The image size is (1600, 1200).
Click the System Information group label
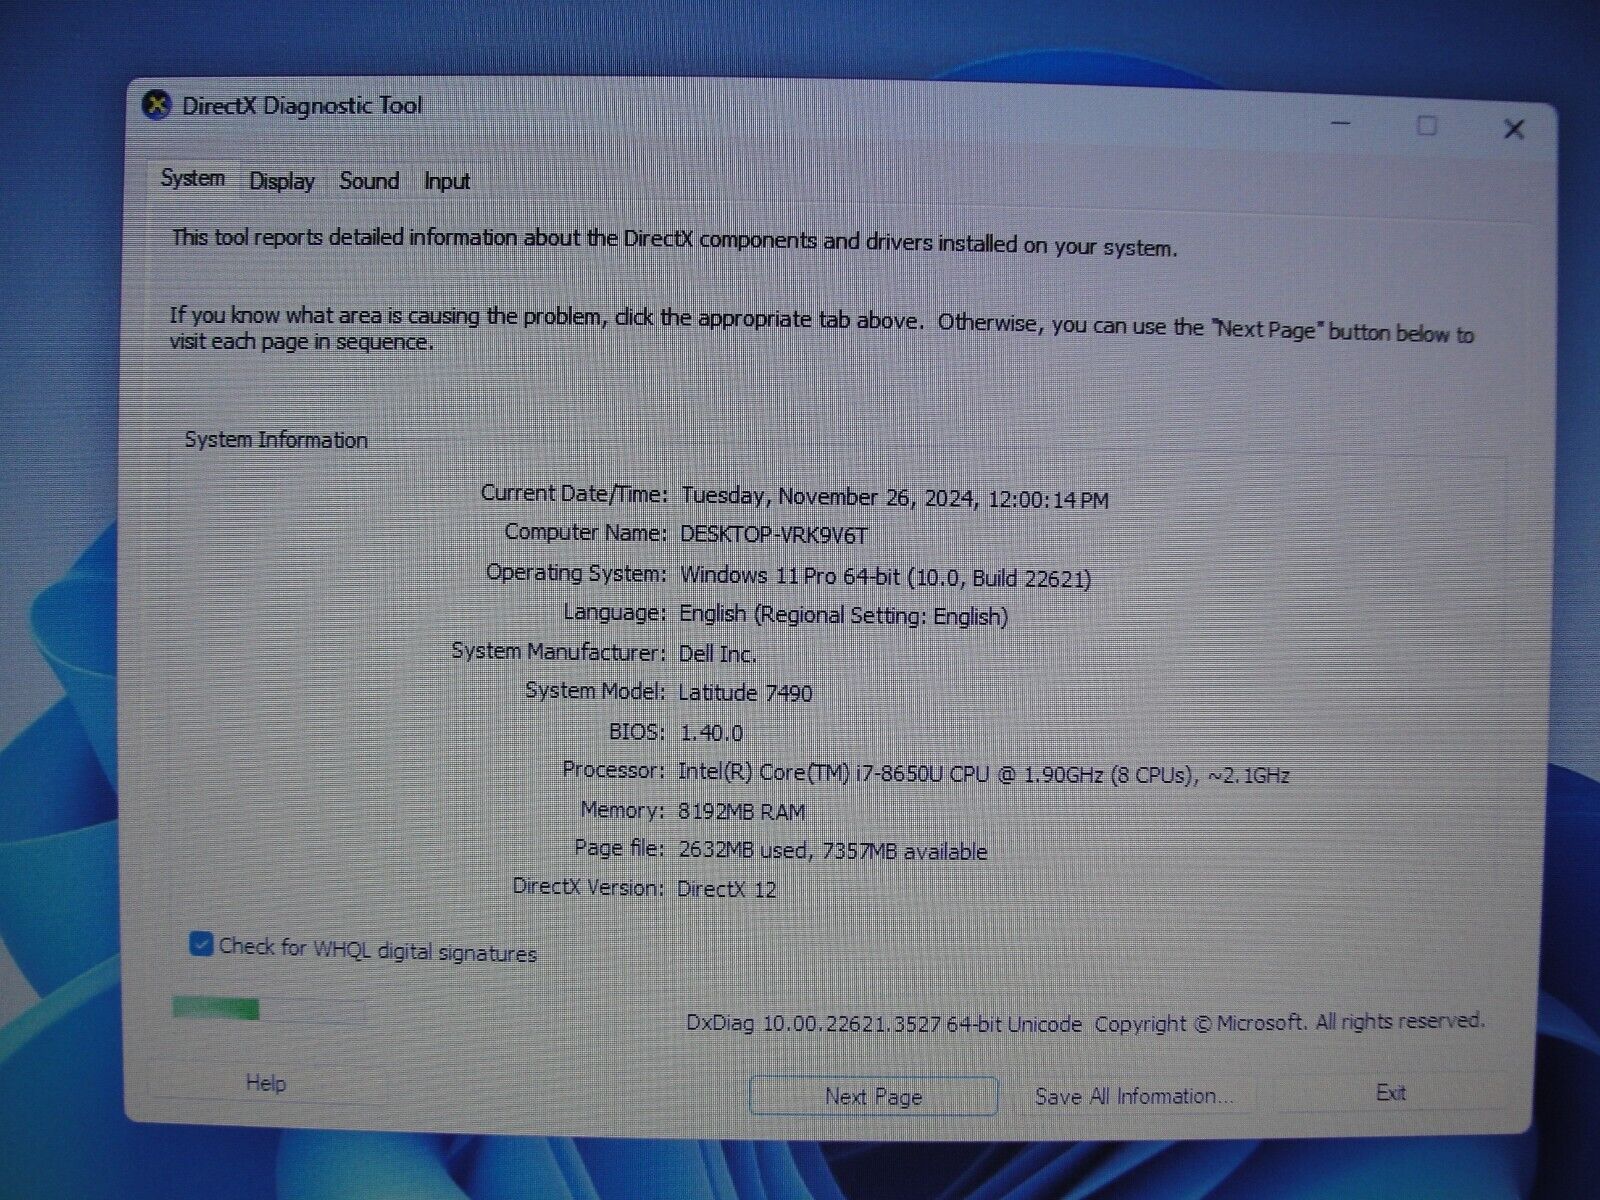[276, 440]
